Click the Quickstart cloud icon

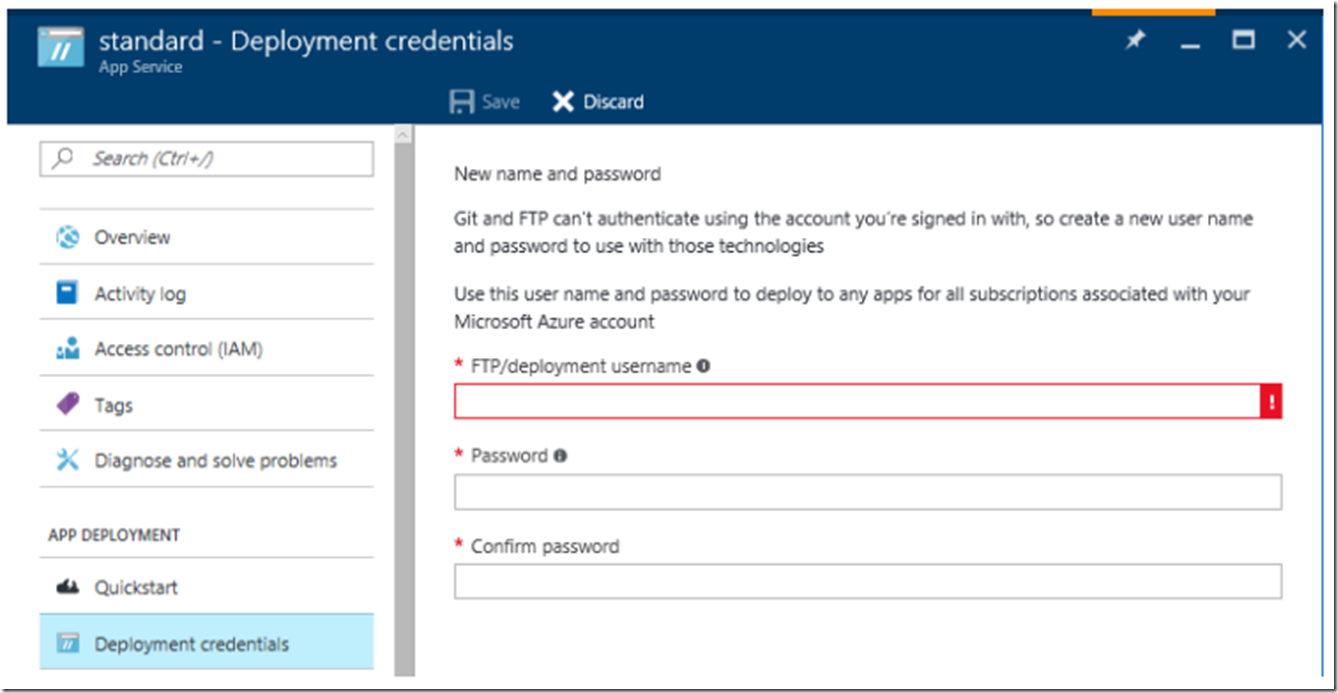[x=68, y=587]
